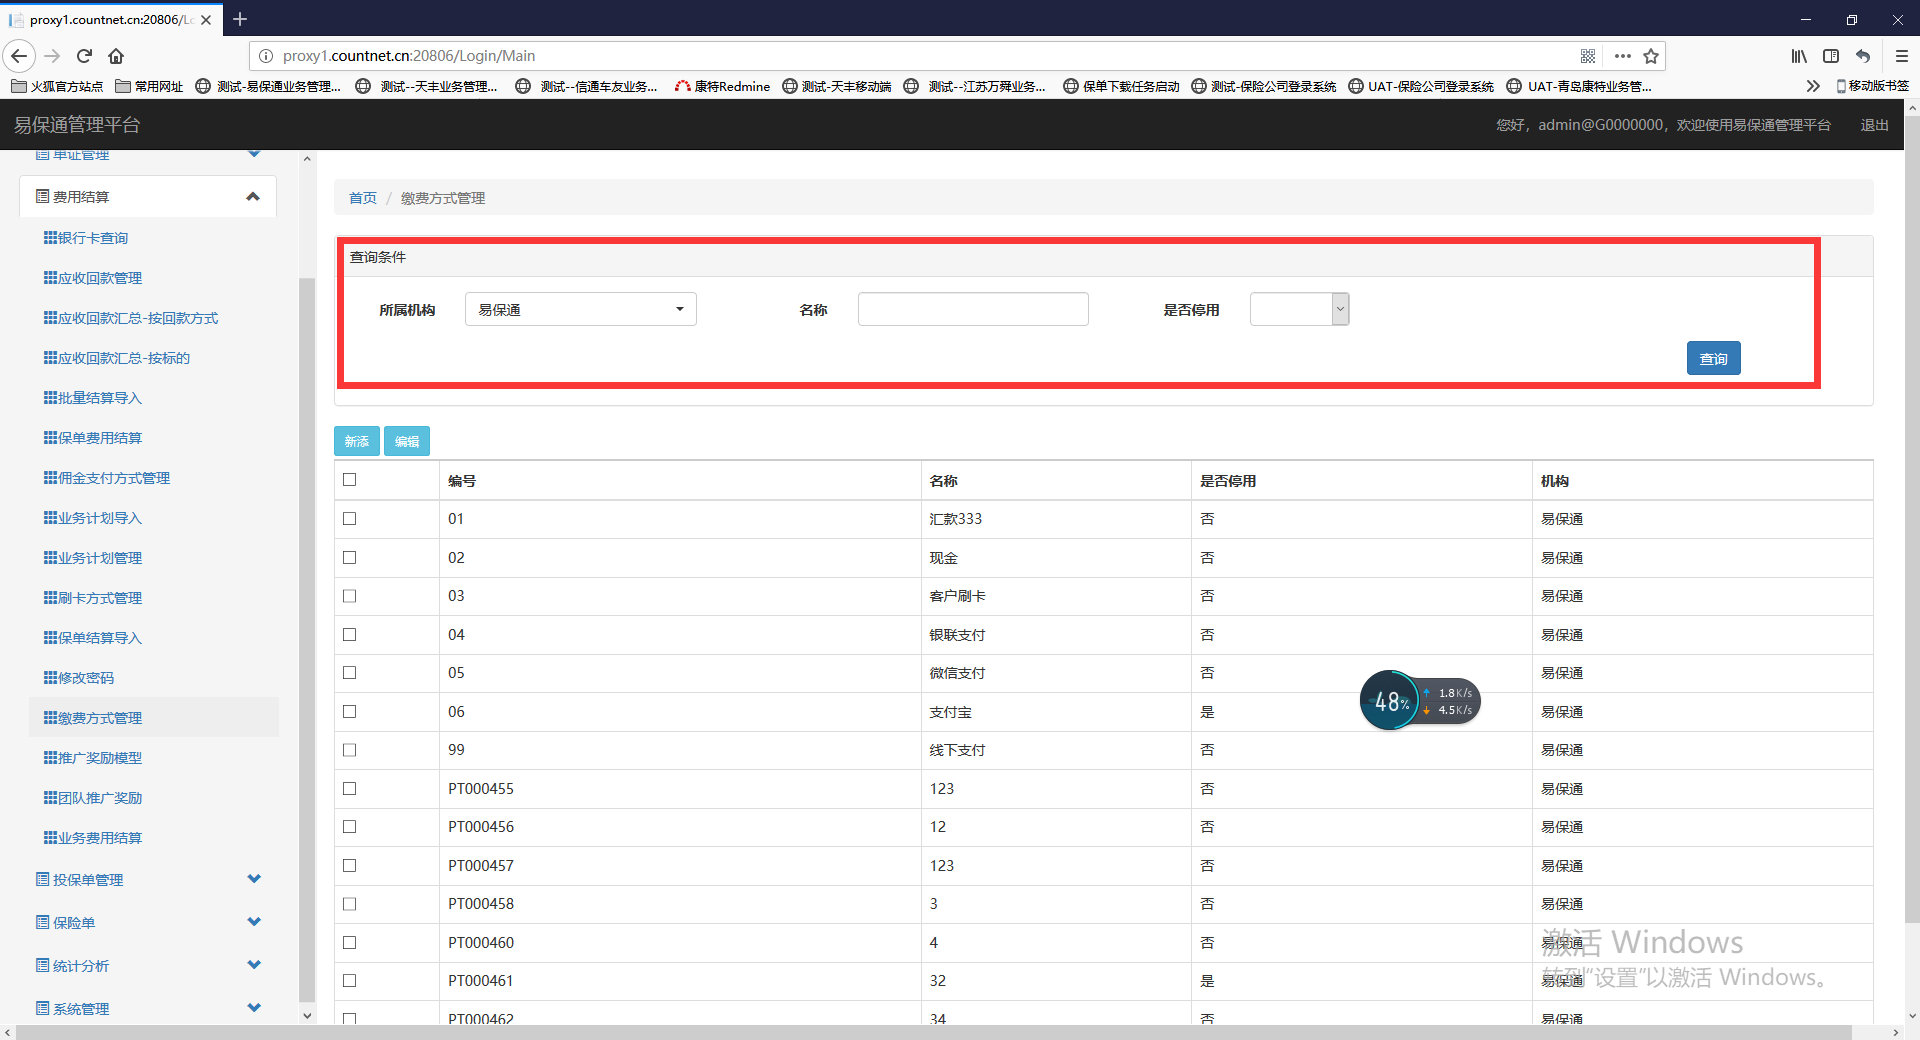Check the row for 03 客户刷卡
Screen dimensions: 1920x1040
pos(349,595)
